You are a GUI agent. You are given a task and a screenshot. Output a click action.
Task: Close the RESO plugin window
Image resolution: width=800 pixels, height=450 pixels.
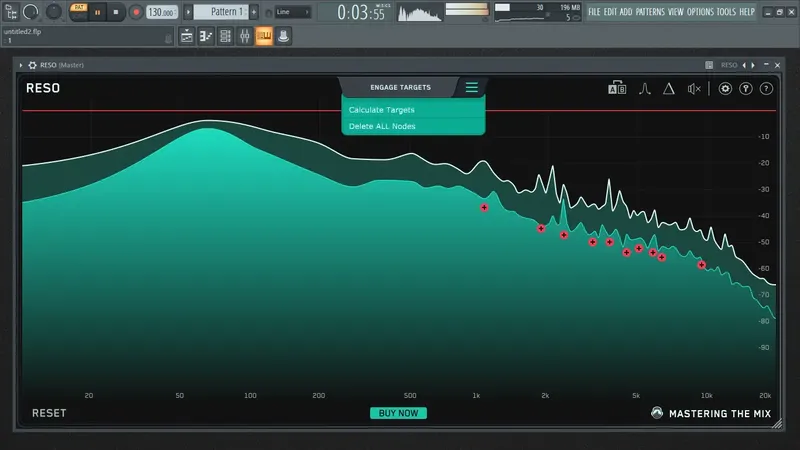click(x=778, y=65)
